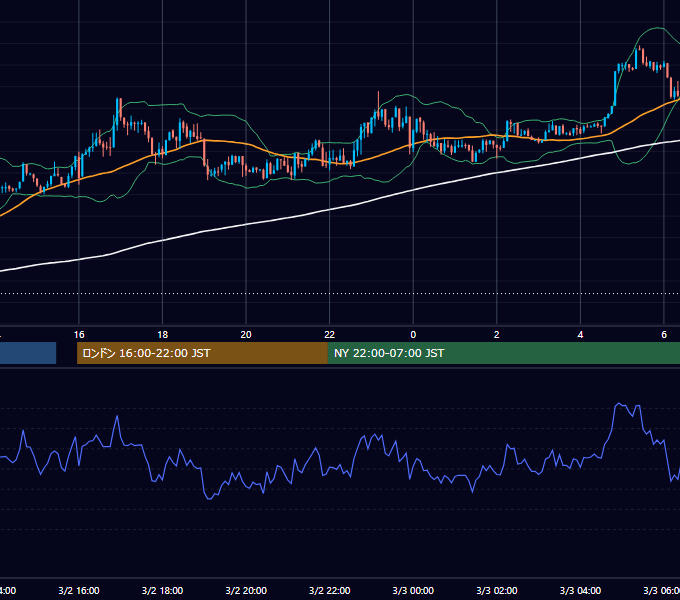Click the 18 hour axis label
This screenshot has height=600, width=680.
click(x=162, y=335)
